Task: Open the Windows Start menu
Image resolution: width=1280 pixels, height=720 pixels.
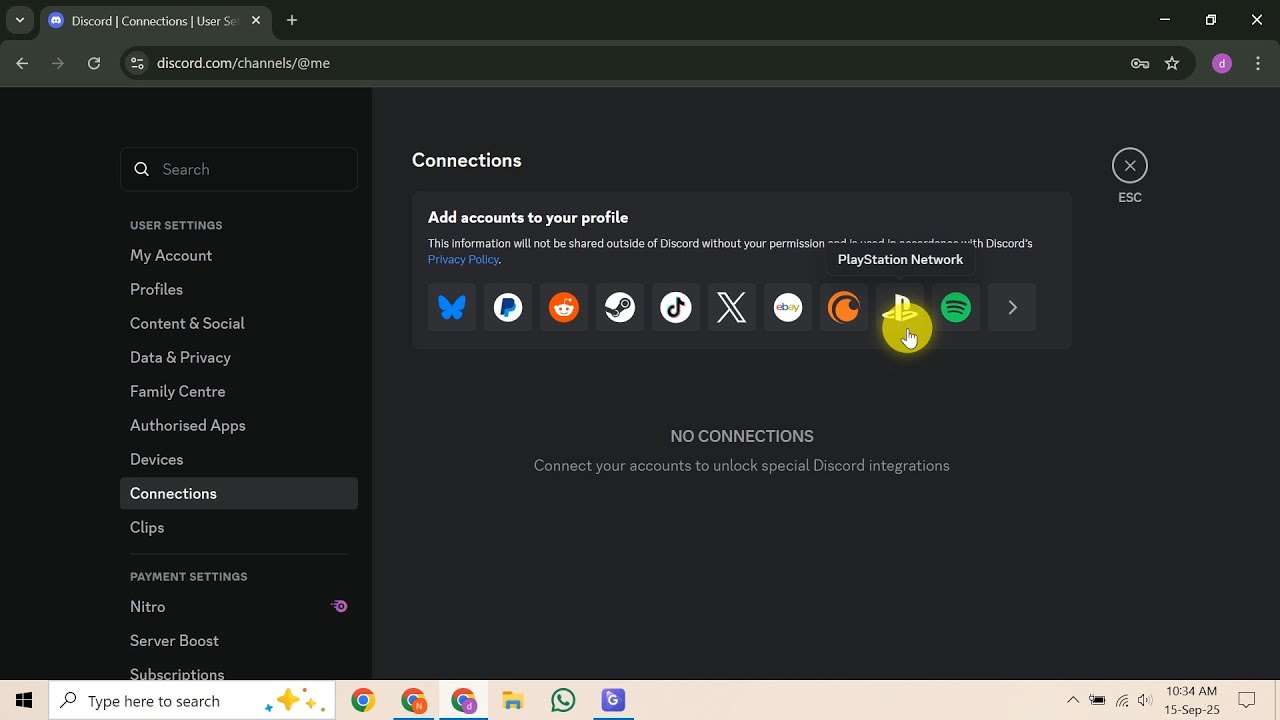Action: click(24, 701)
